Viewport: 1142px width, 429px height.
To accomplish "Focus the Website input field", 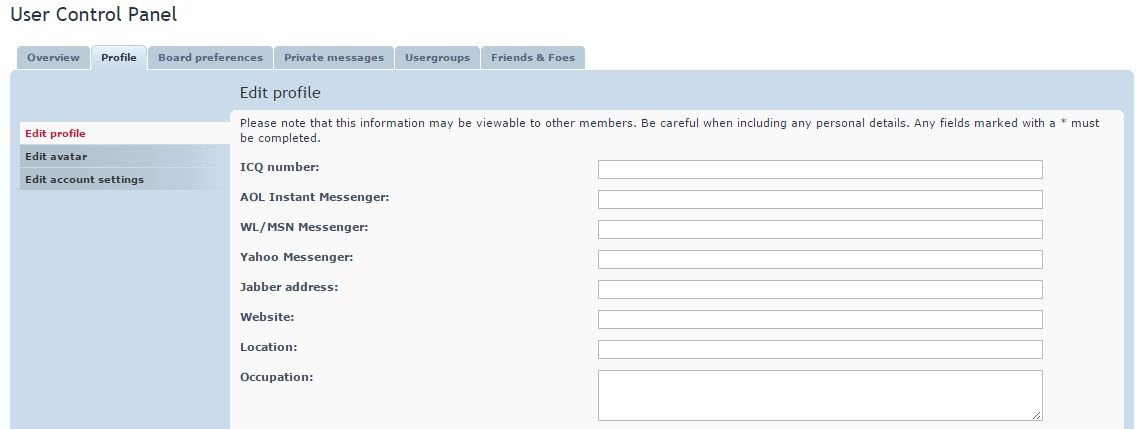I will 820,319.
